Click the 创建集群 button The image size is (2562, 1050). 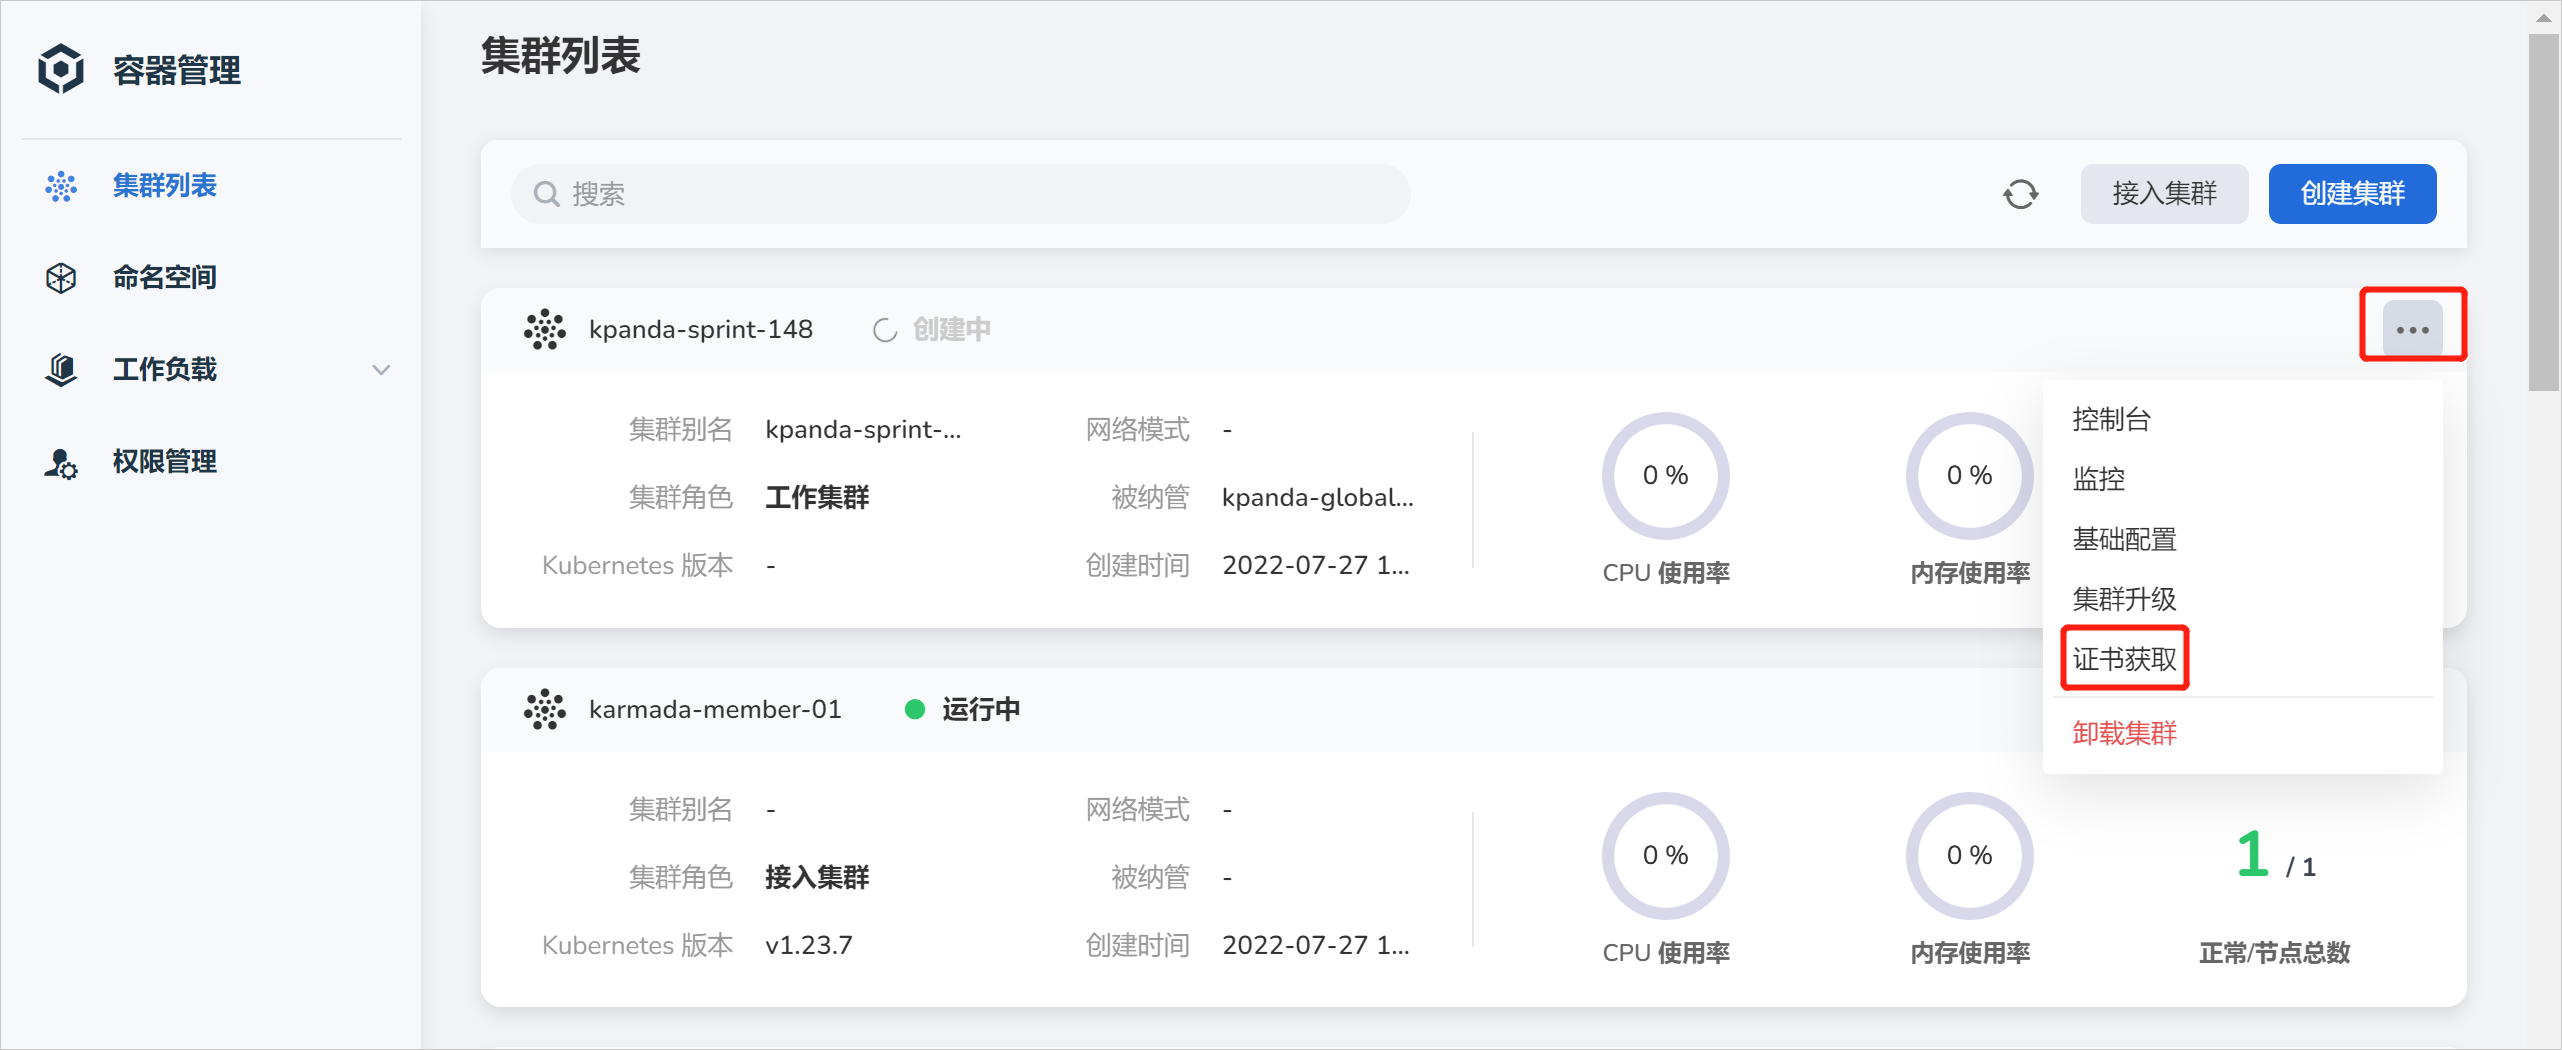pyautogui.click(x=2352, y=194)
